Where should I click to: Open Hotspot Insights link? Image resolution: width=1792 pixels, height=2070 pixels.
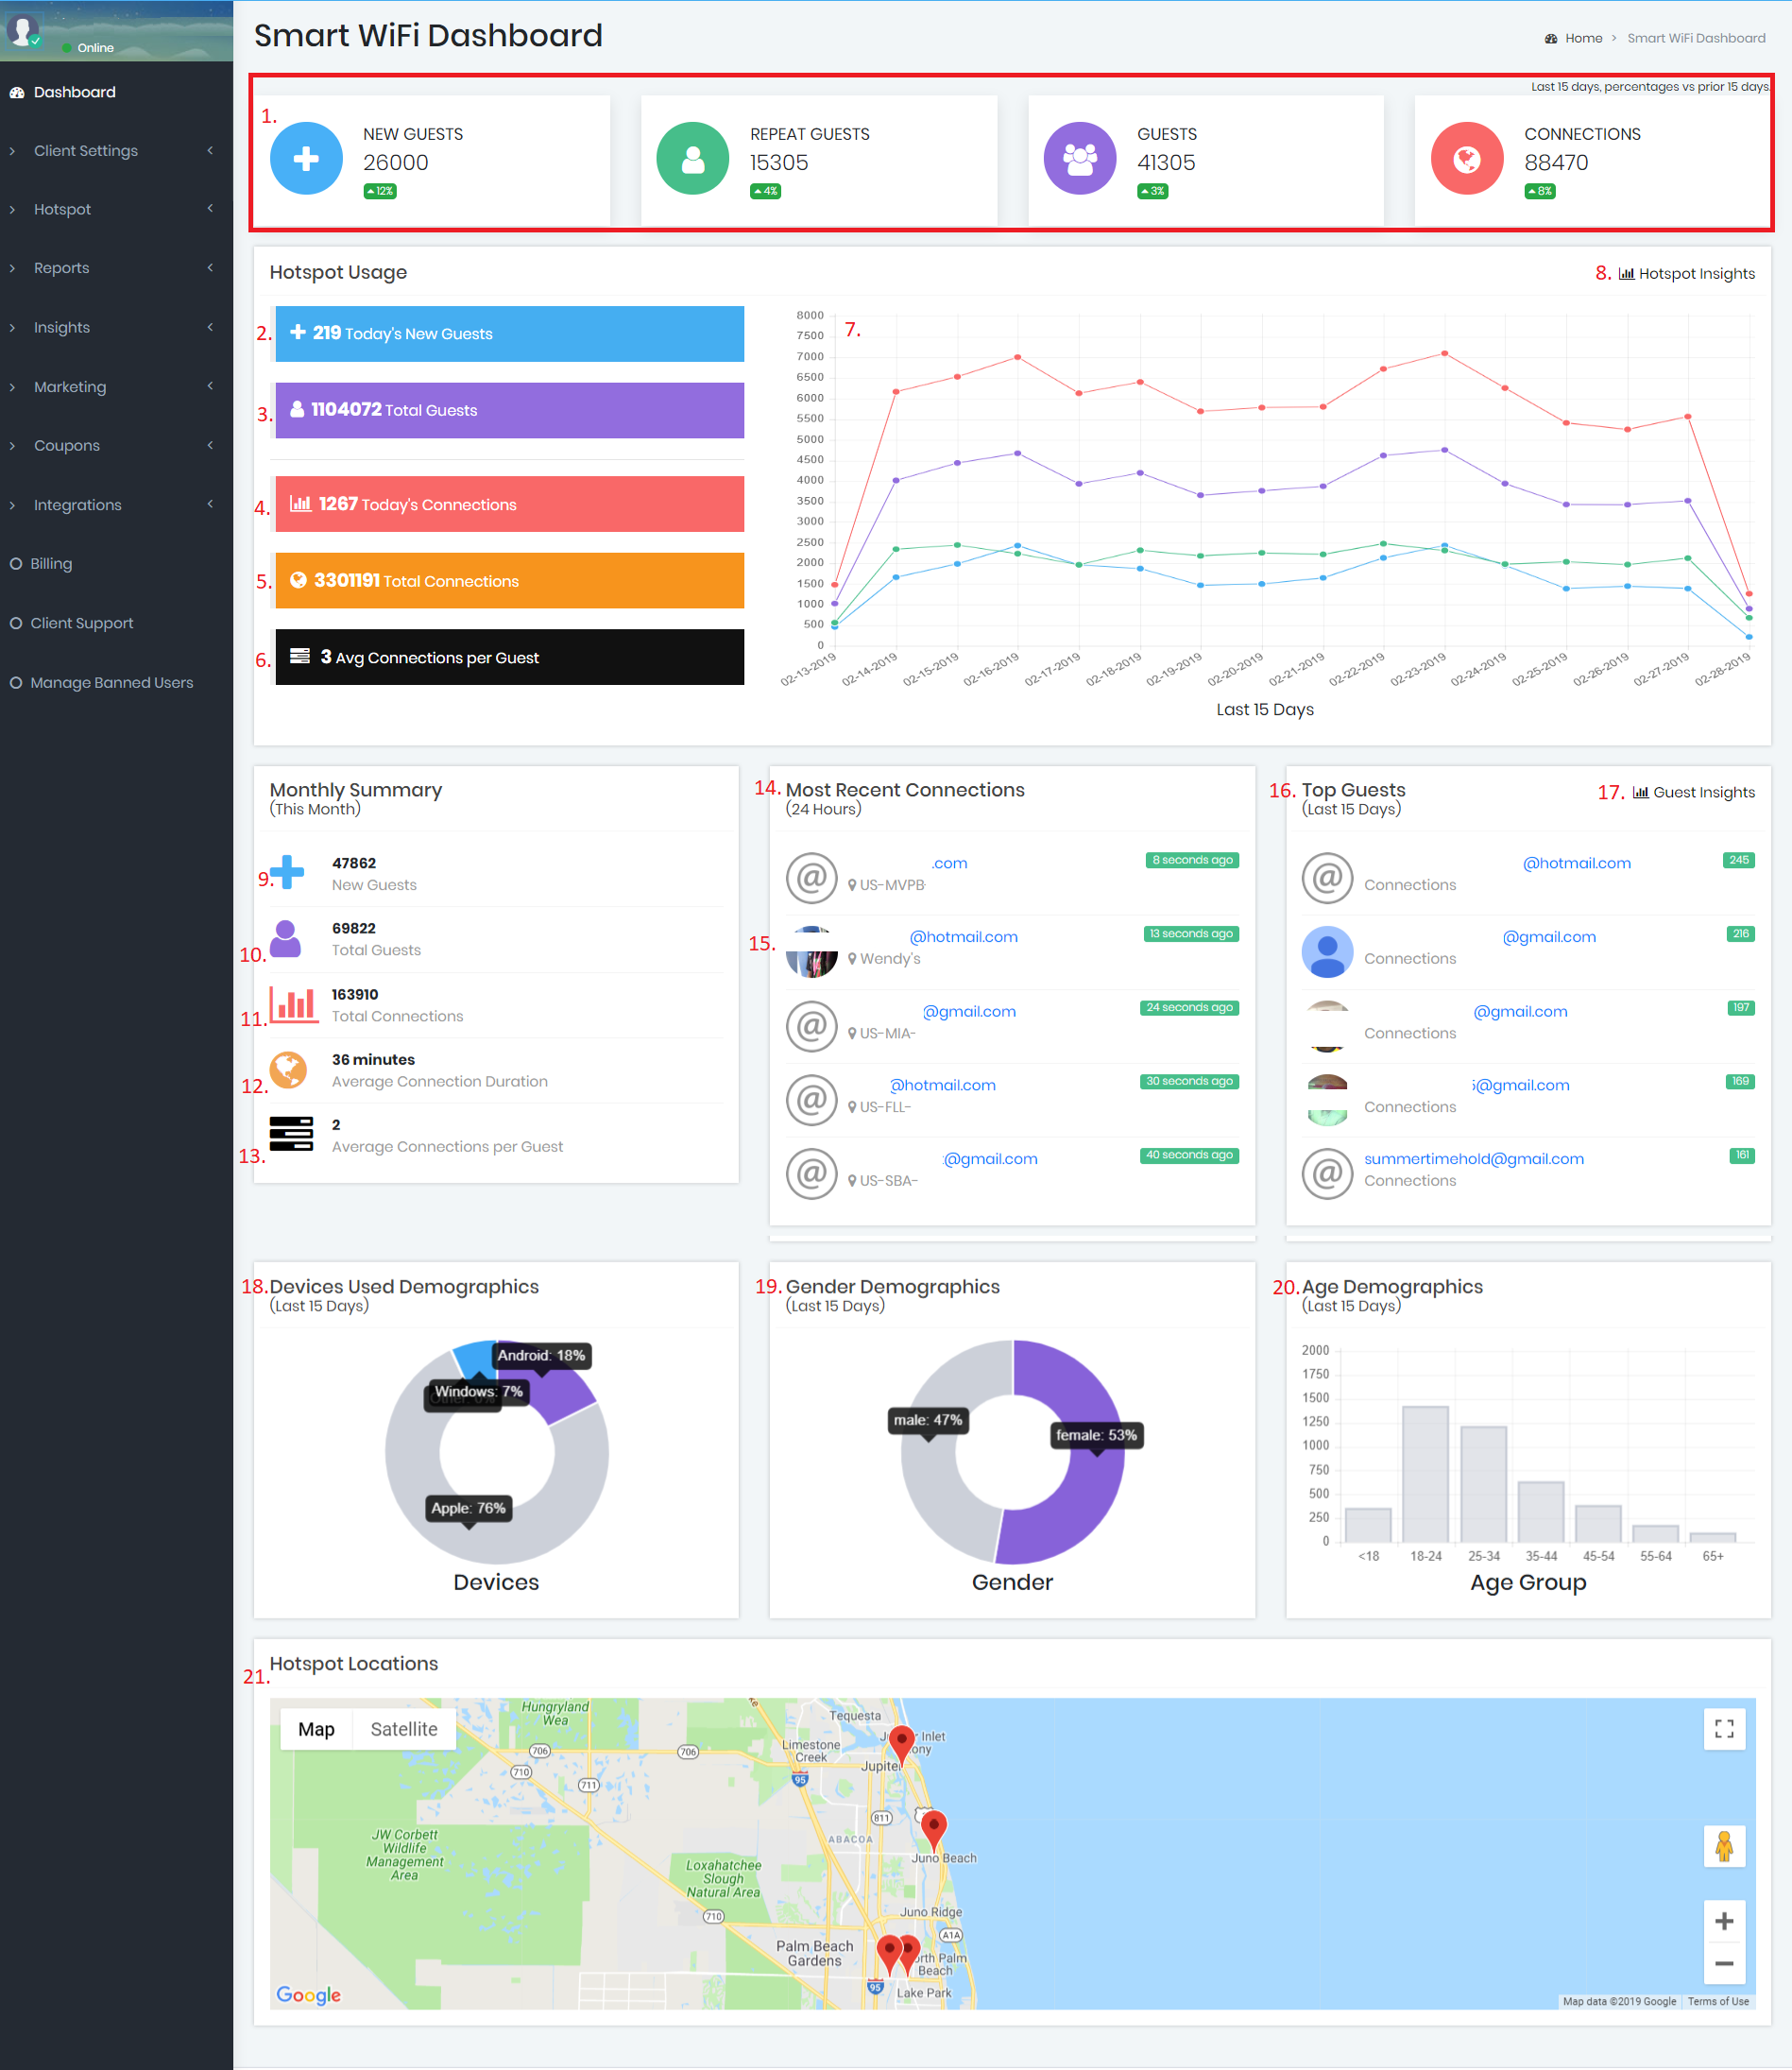tap(1686, 274)
